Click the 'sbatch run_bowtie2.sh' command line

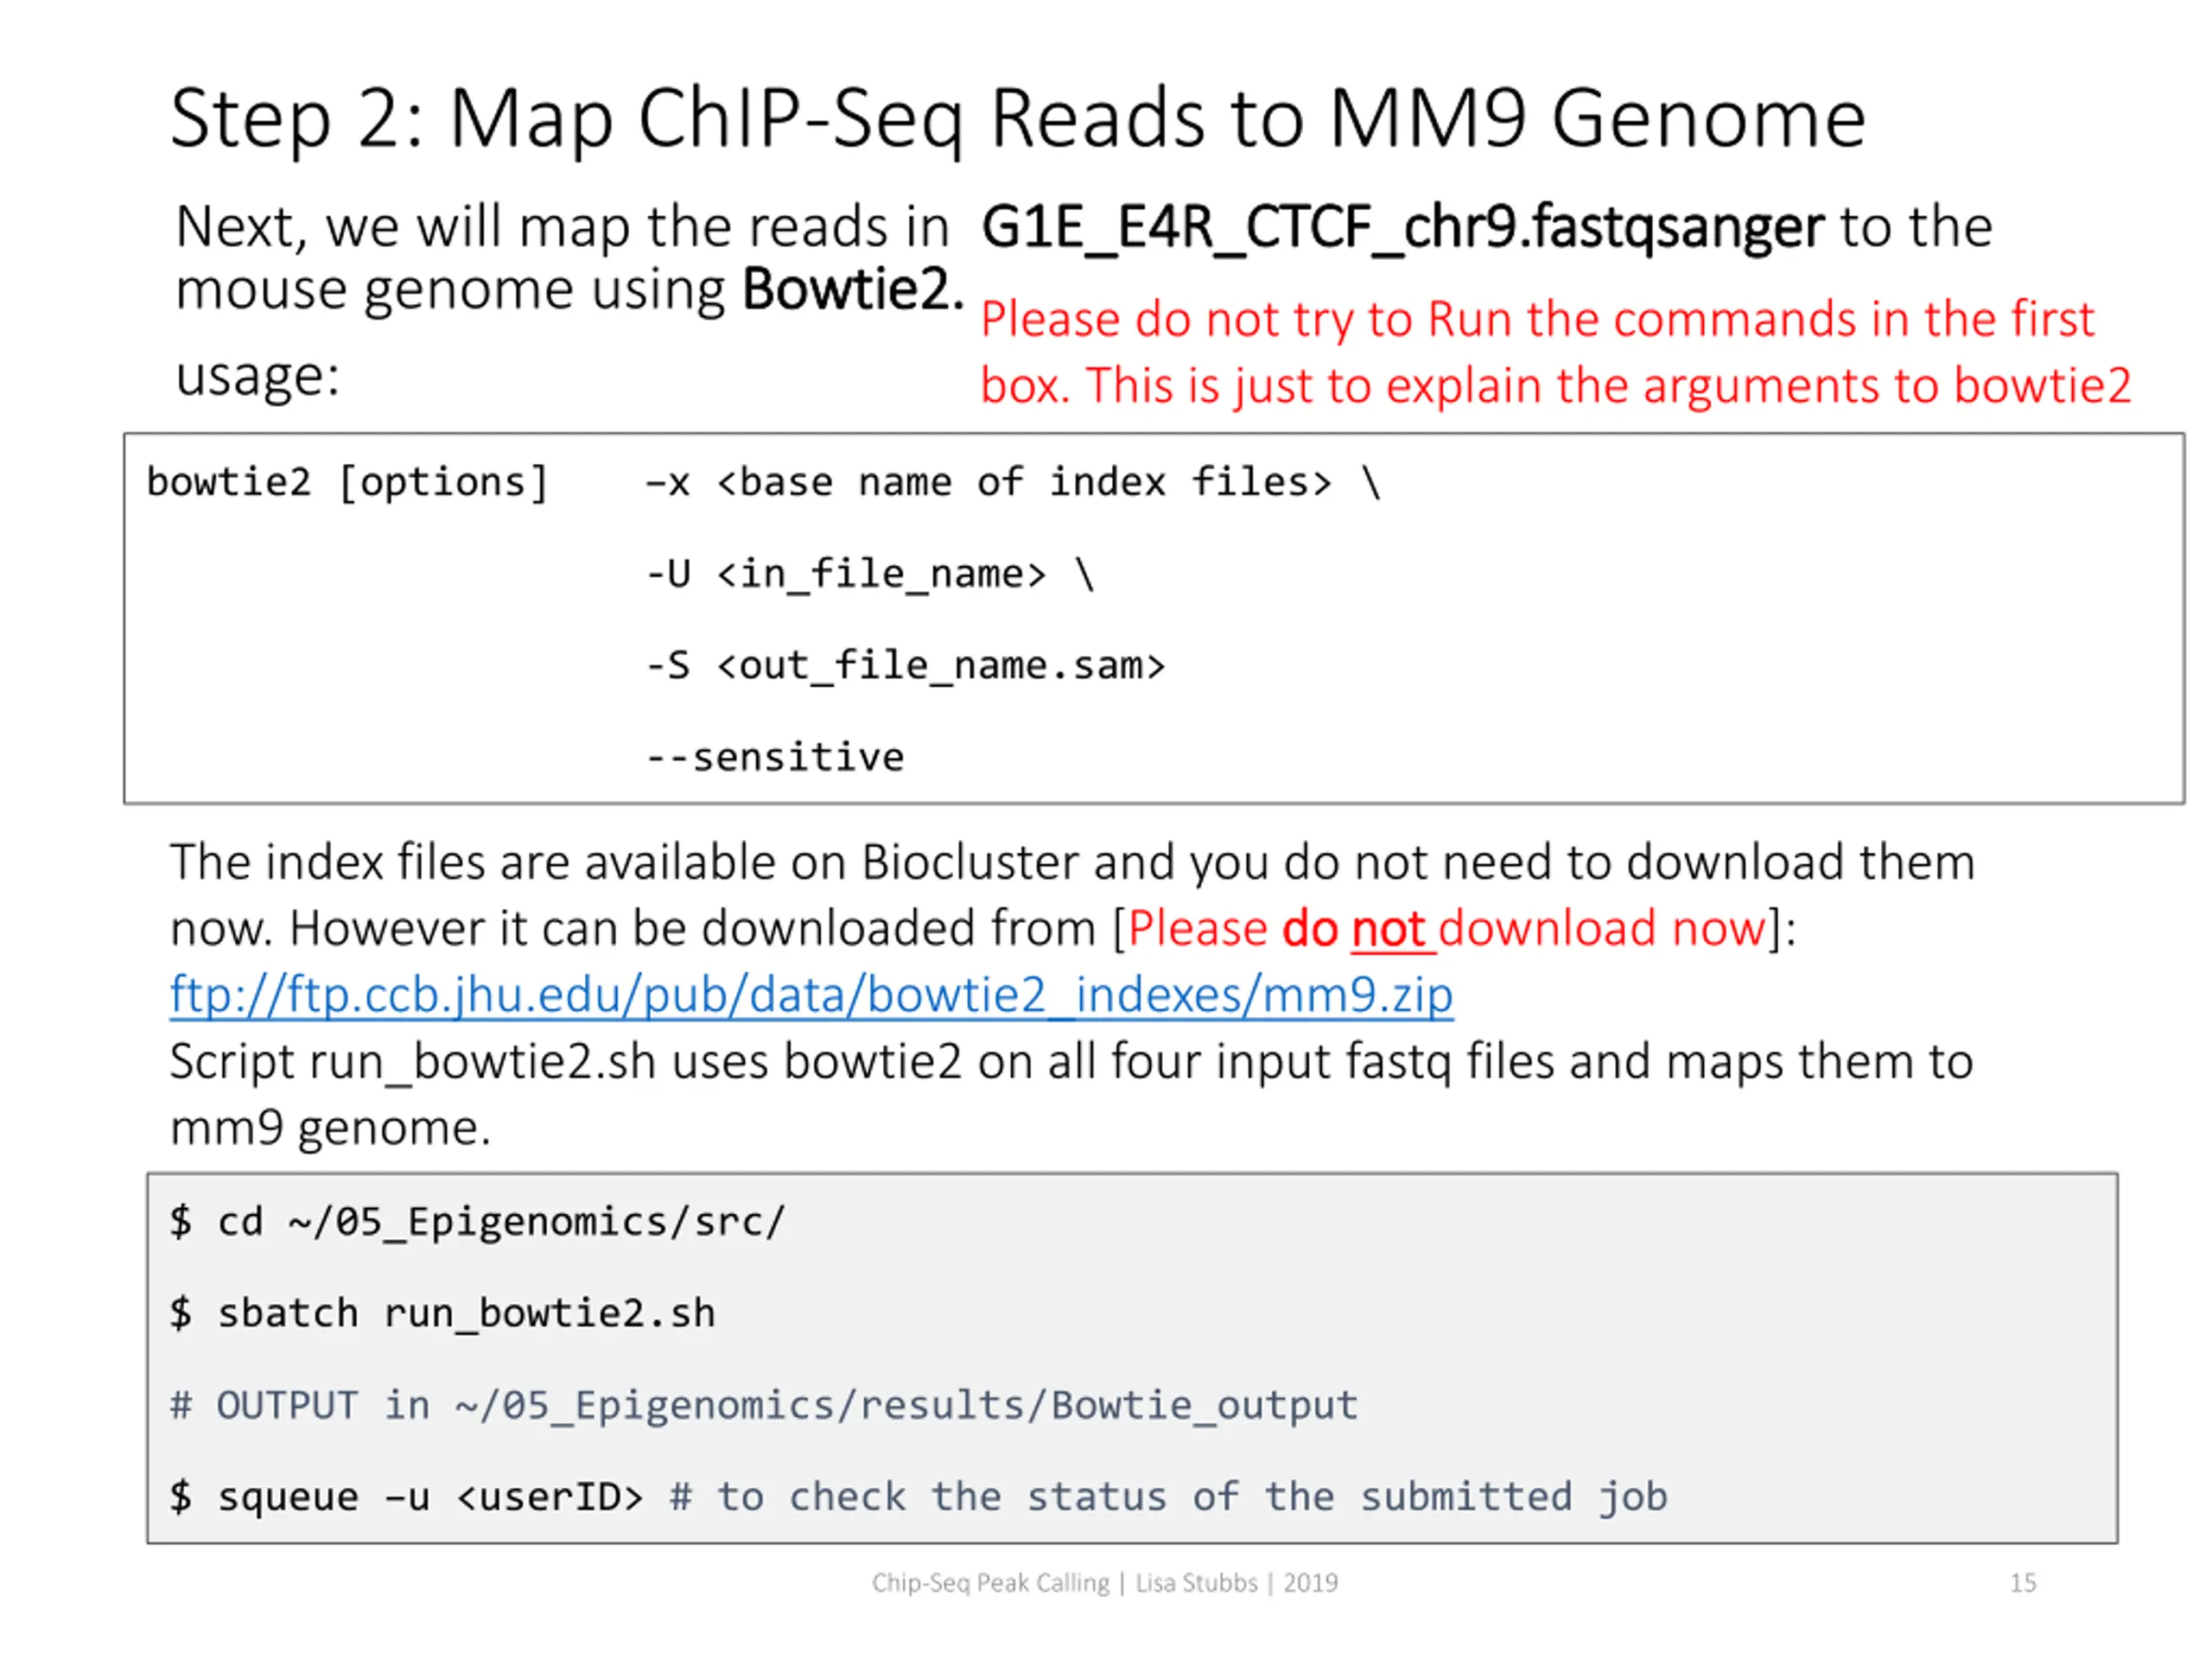(465, 1314)
